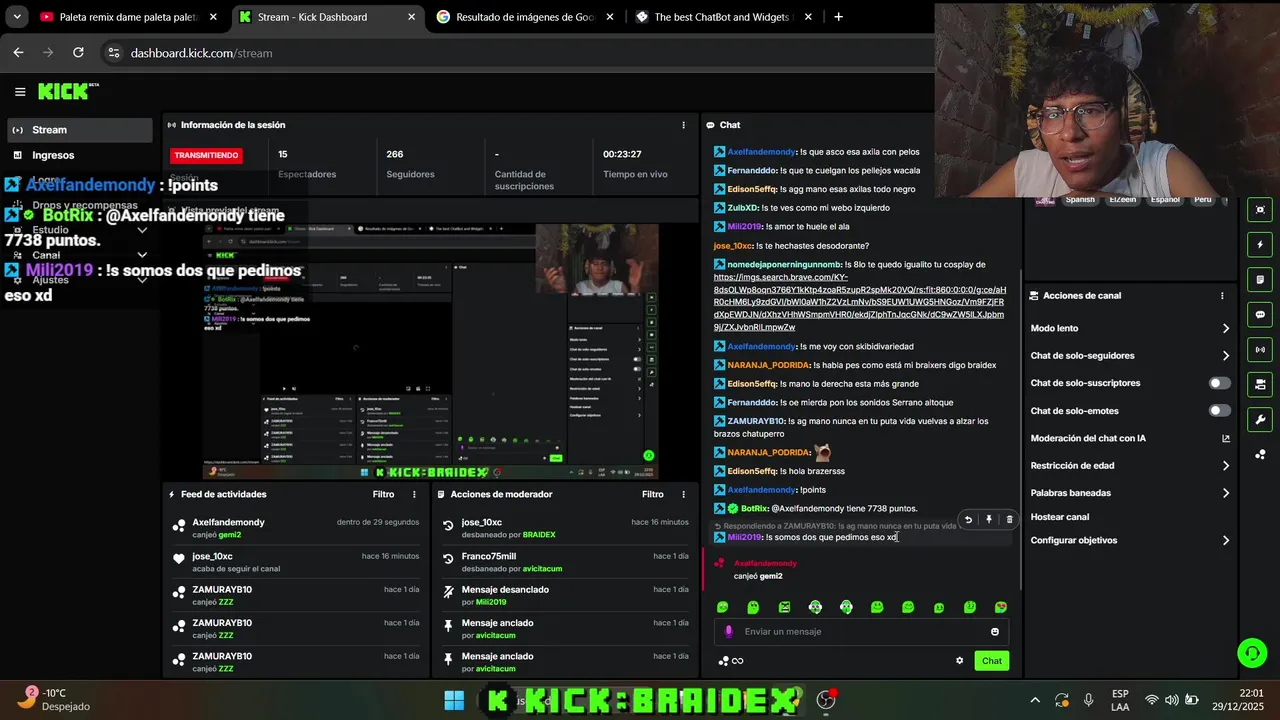Open chat settings gear icon
Screen dimensions: 1280x720
tap(960, 661)
